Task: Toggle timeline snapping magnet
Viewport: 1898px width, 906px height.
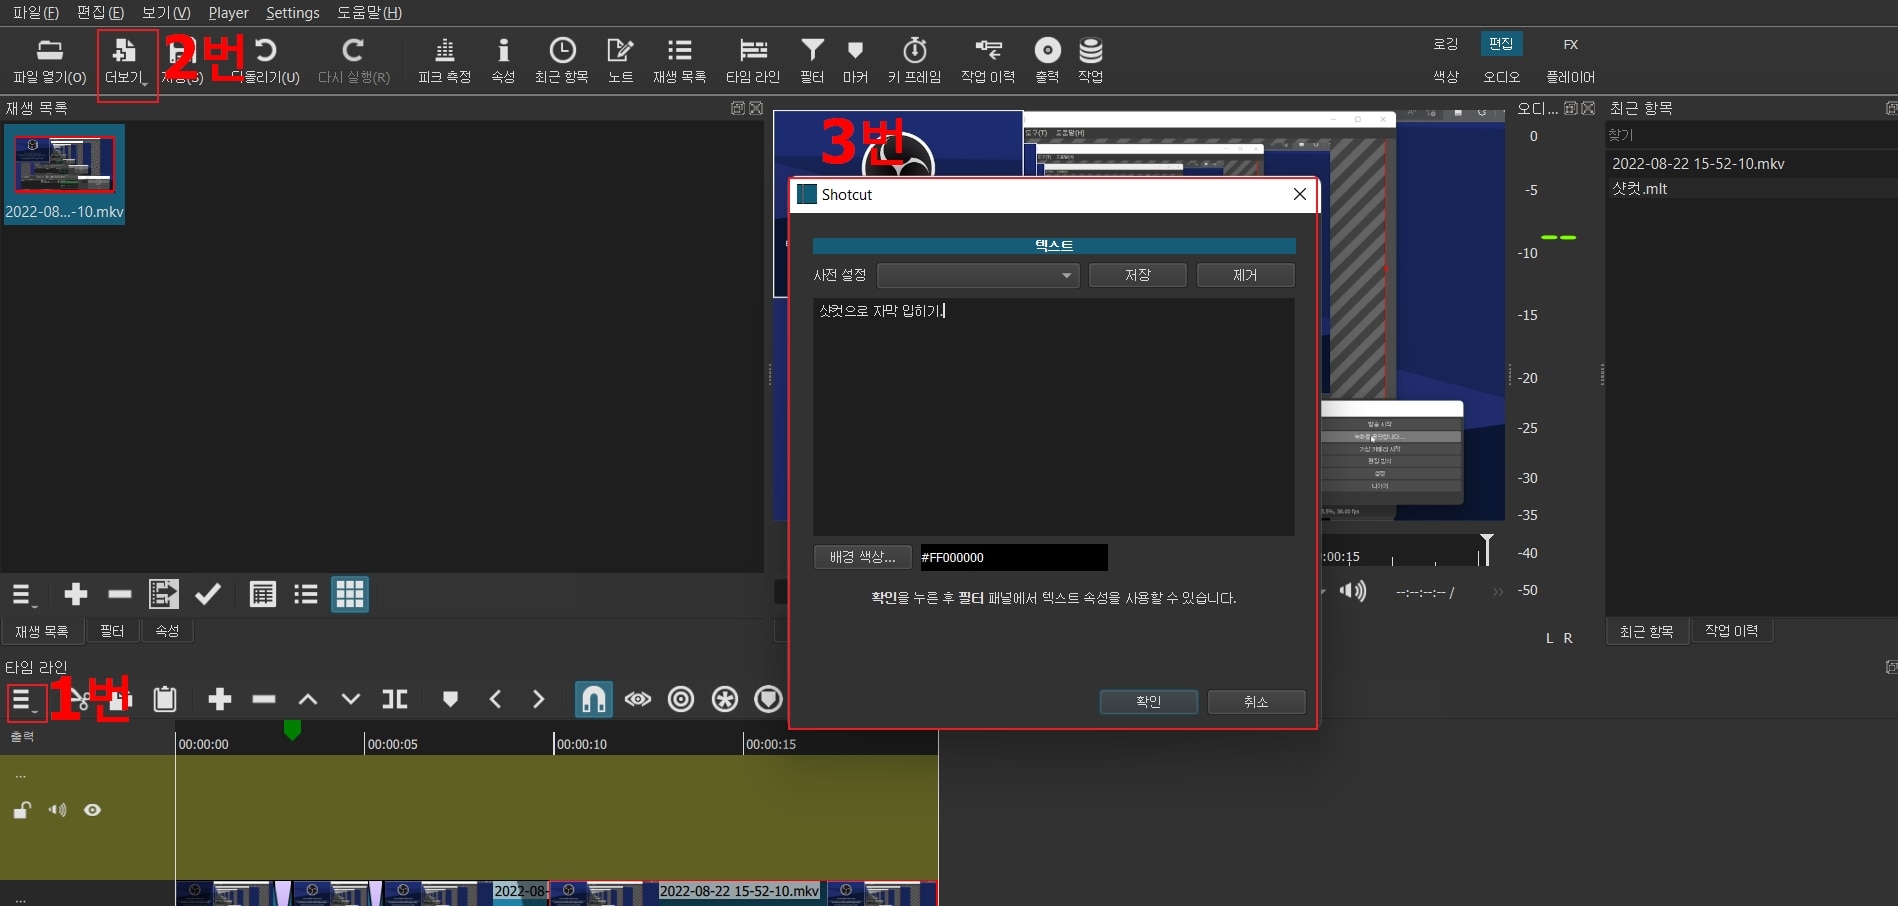Action: (593, 699)
